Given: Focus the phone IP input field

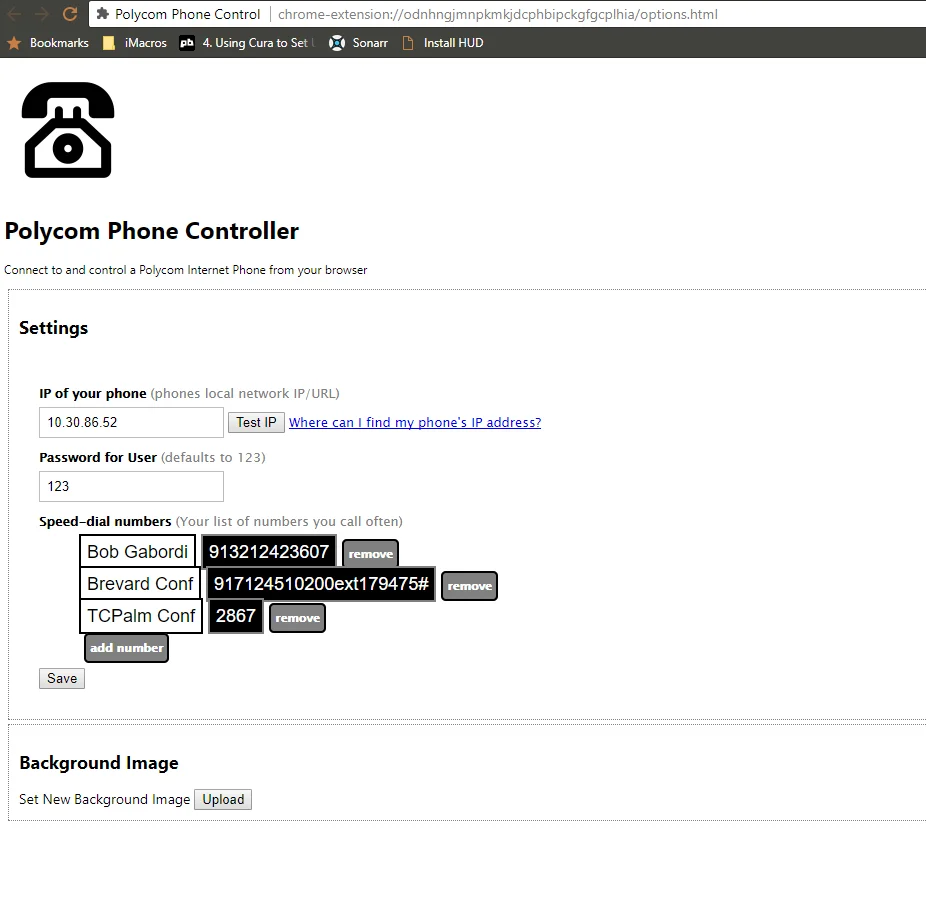Looking at the screenshot, I should (131, 422).
